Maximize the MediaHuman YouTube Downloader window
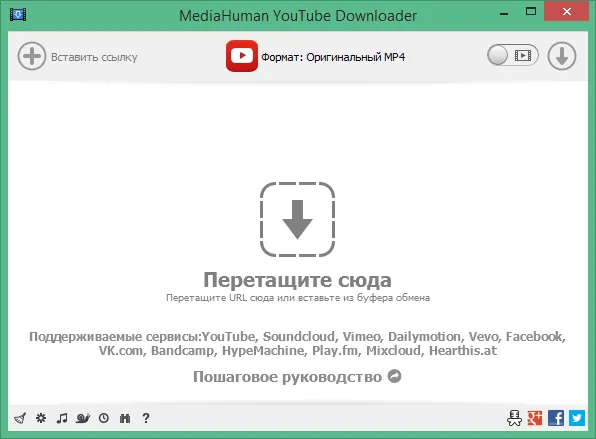 tap(531, 12)
